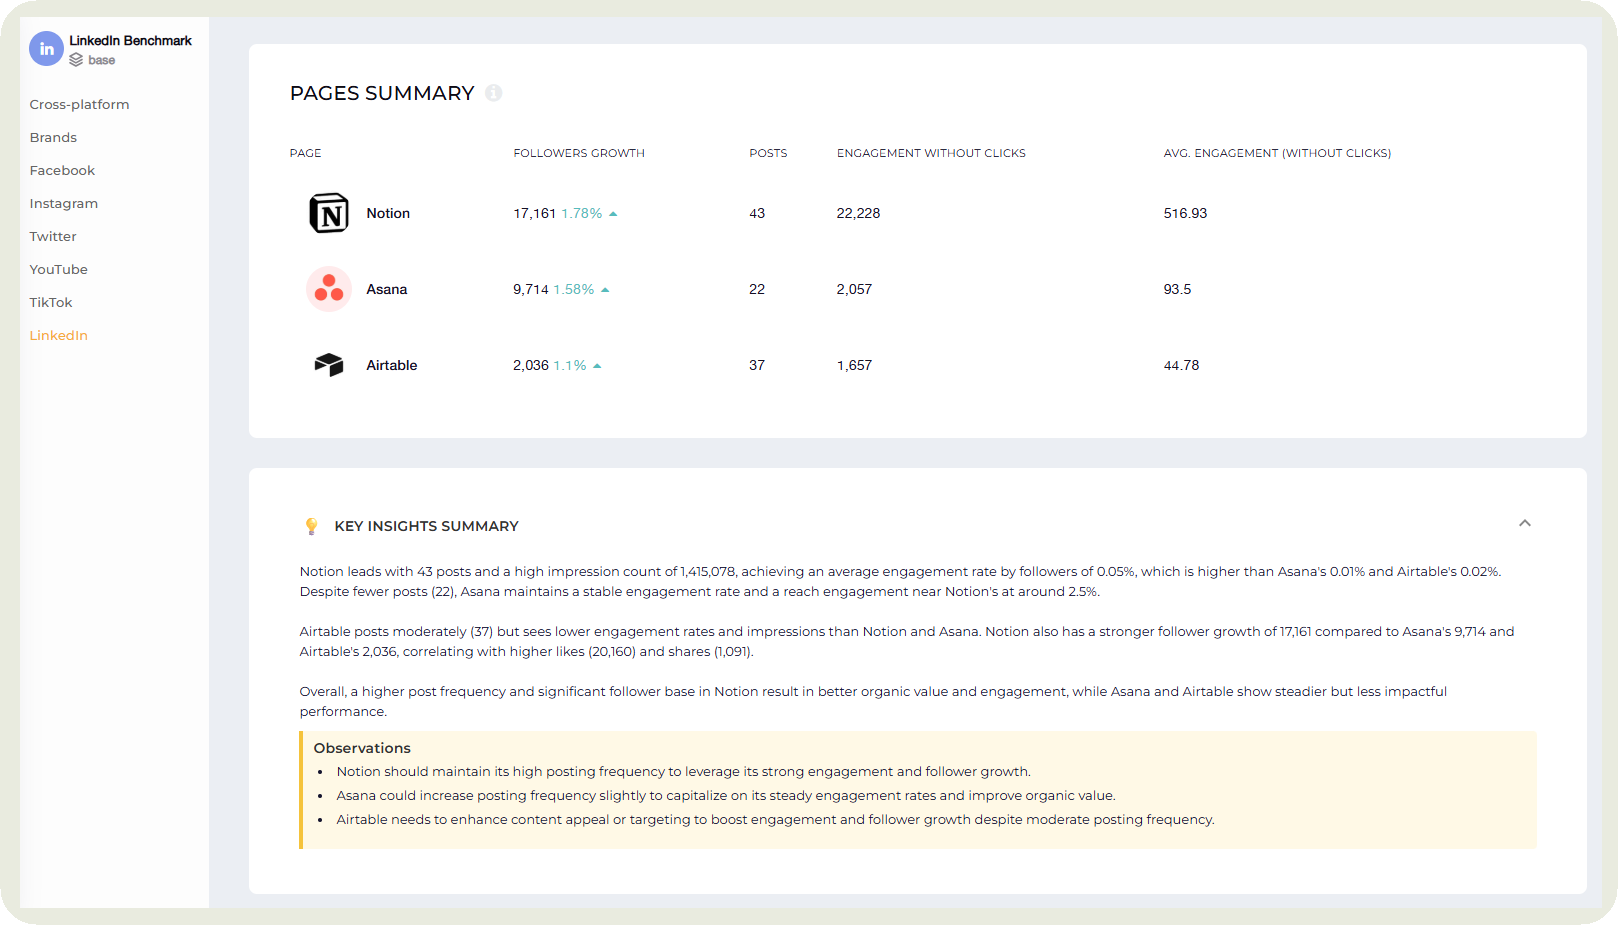This screenshot has height=925, width=1618.
Task: Click the upward trend arrow next to Notion's 1.78%
Action: (613, 212)
